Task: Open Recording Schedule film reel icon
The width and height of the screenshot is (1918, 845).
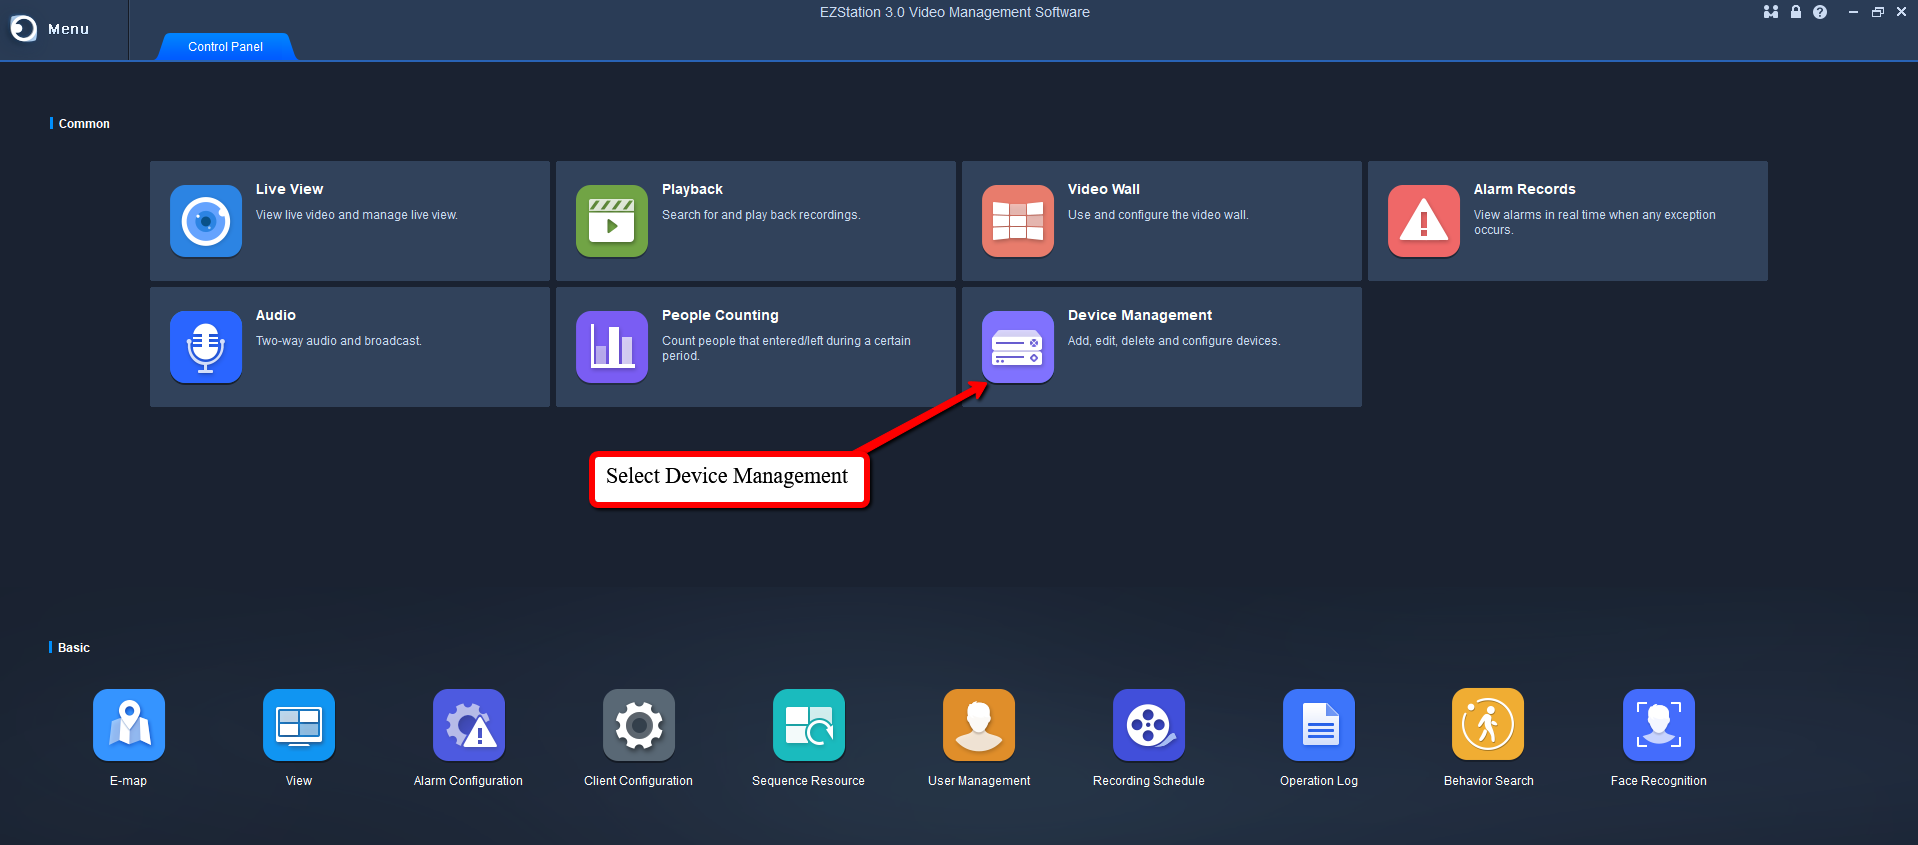Action: pos(1149,725)
